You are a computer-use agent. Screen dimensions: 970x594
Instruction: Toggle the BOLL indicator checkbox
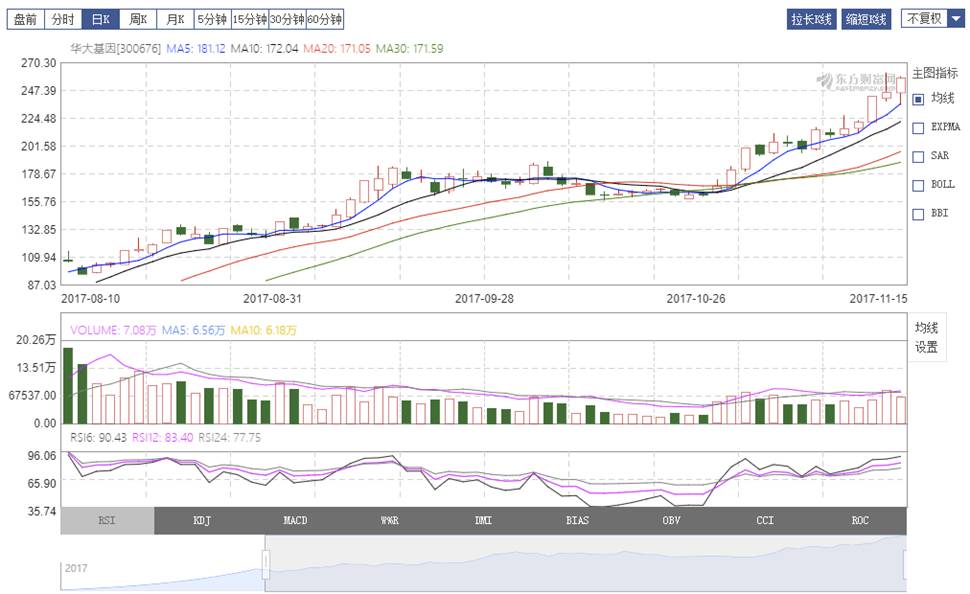pyautogui.click(x=918, y=185)
